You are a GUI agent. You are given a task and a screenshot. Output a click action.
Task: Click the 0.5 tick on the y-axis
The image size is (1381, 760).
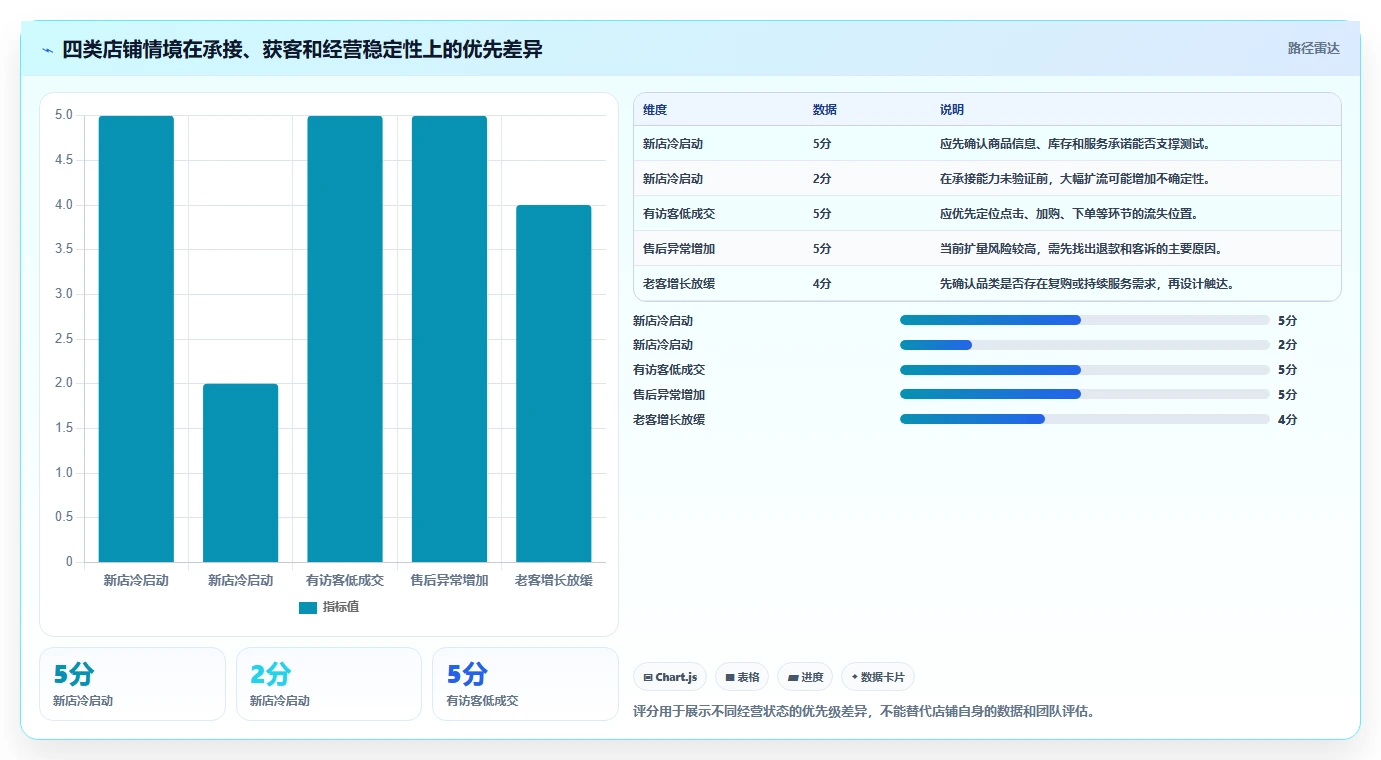pyautogui.click(x=63, y=517)
